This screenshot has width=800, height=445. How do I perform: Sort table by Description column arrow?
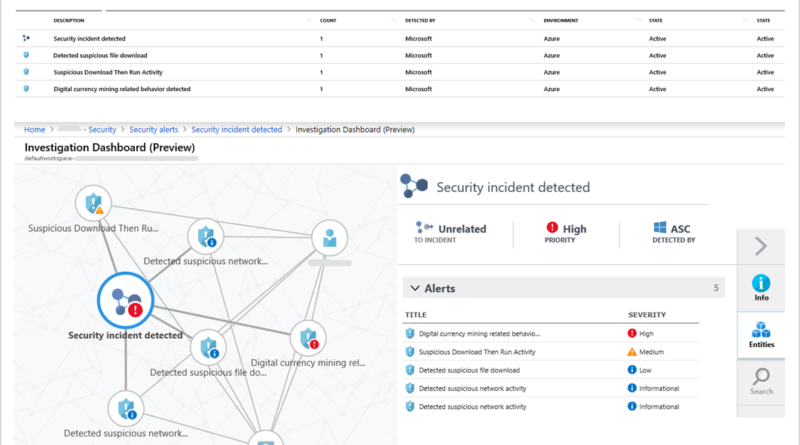pos(308,20)
